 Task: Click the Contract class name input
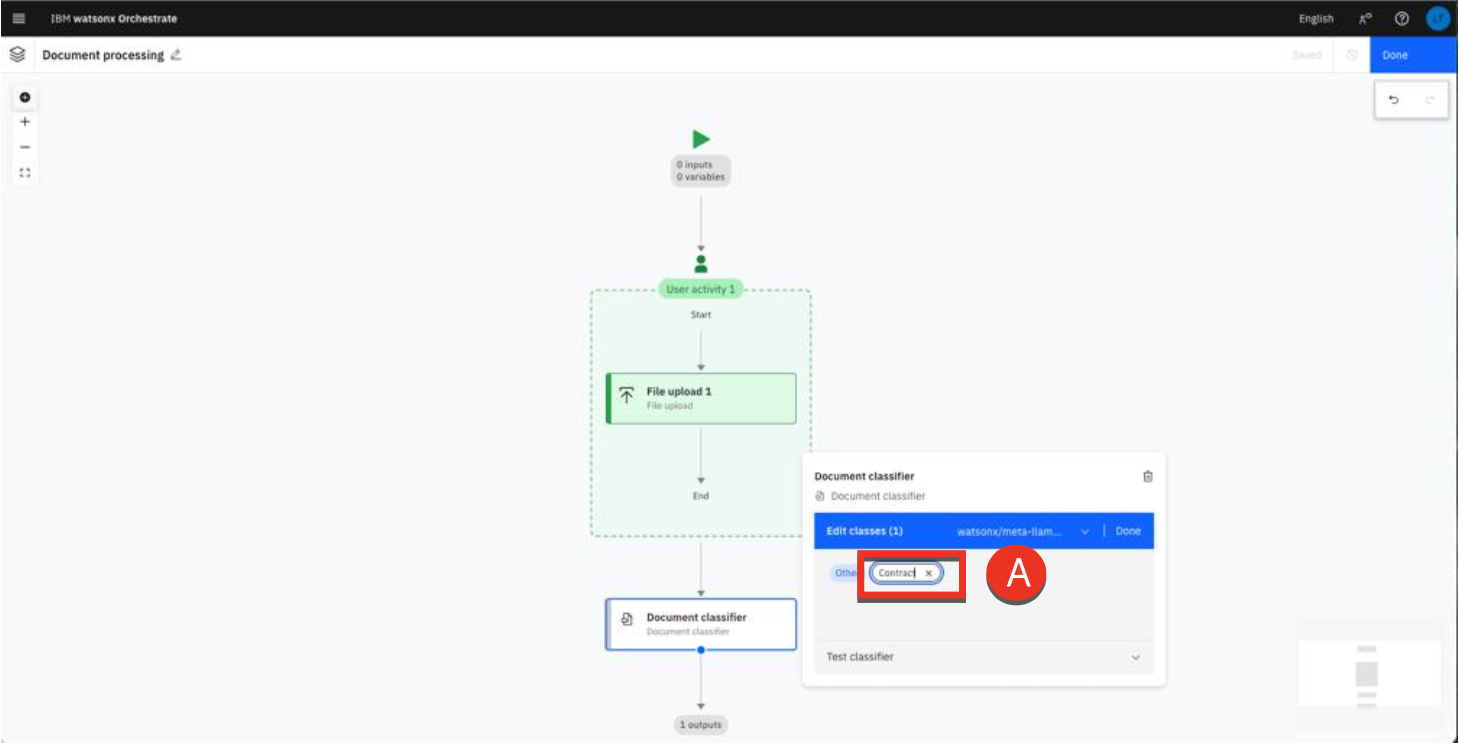(x=896, y=573)
